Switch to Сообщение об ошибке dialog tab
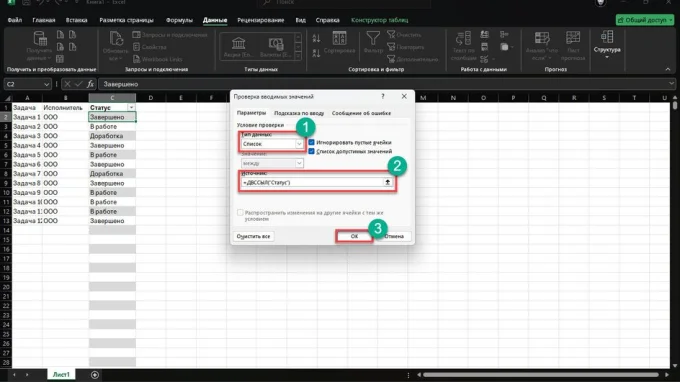680x382 pixels. 361,113
